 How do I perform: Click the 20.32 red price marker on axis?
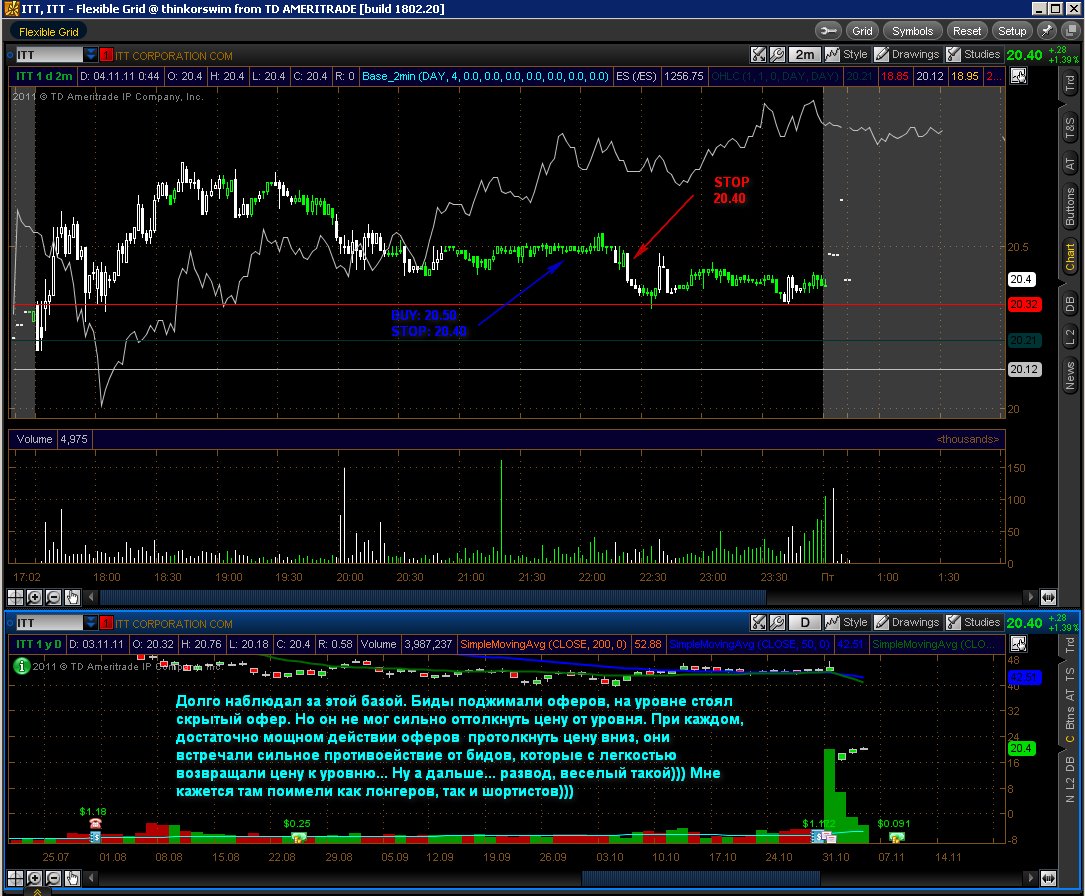point(1023,304)
